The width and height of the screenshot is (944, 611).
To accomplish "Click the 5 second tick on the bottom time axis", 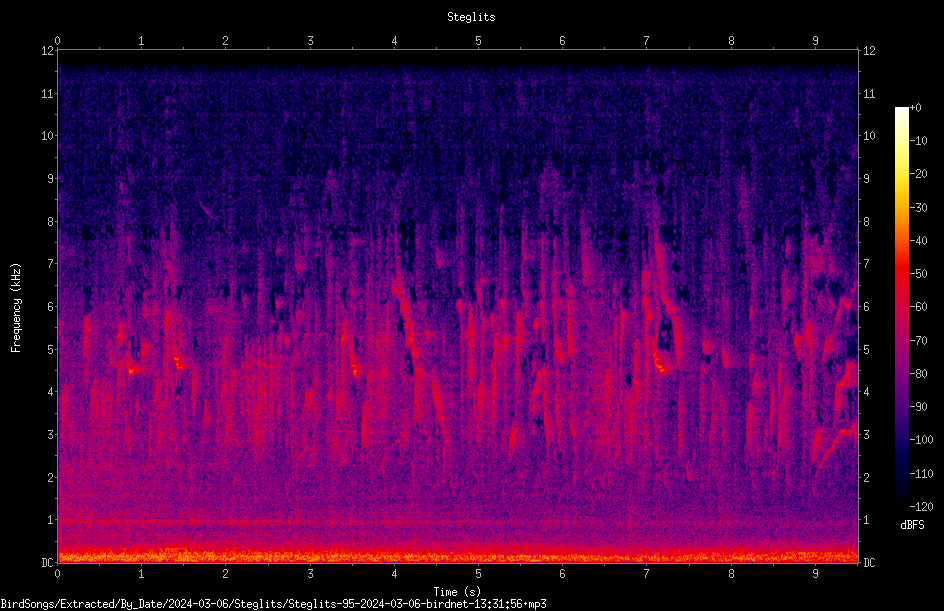I will (478, 574).
